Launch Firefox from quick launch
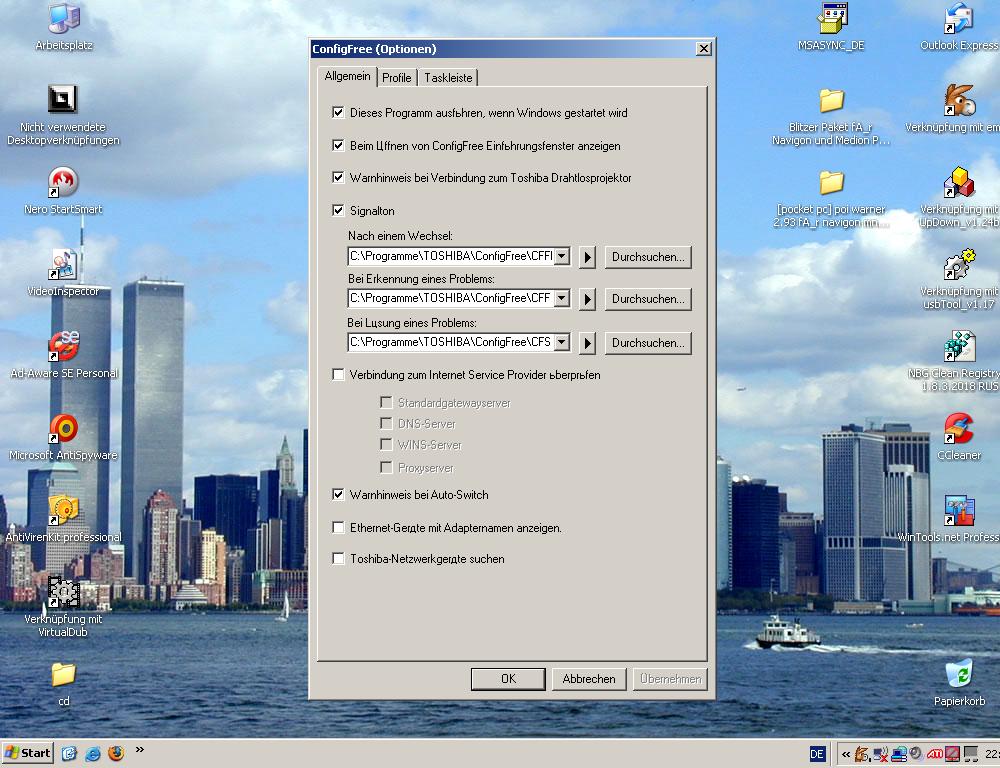This screenshot has width=1000, height=768. [x=116, y=753]
